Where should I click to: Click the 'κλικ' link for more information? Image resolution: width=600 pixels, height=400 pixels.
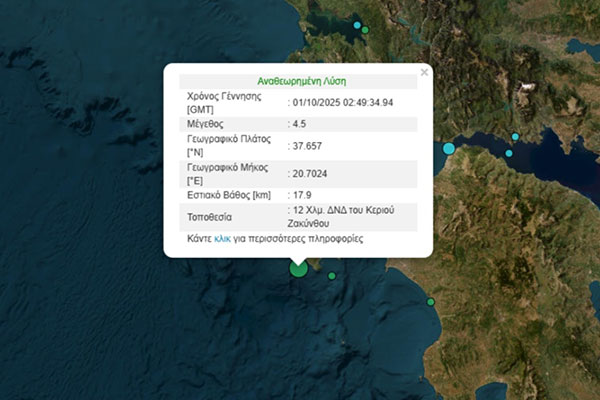[223, 240]
